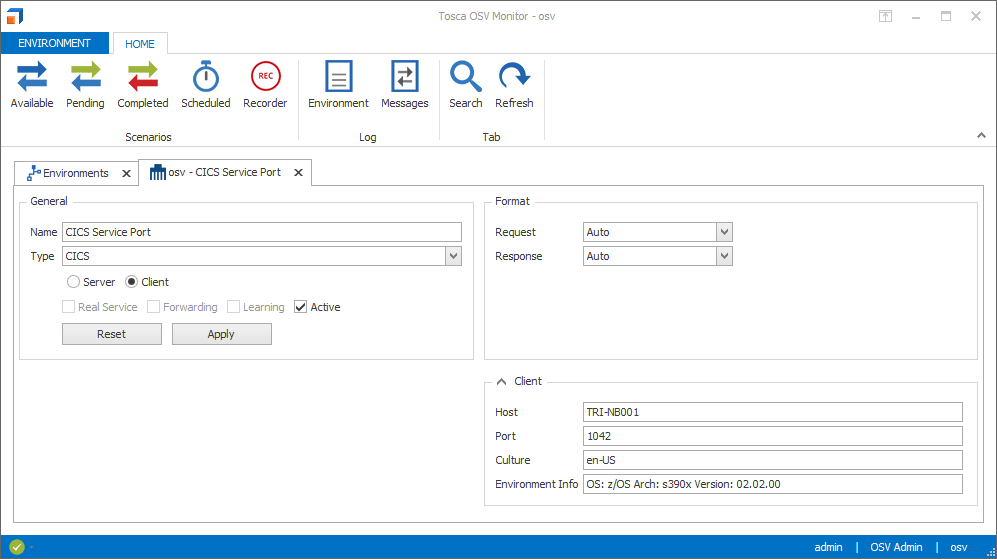Show Pending scenarios

point(85,85)
